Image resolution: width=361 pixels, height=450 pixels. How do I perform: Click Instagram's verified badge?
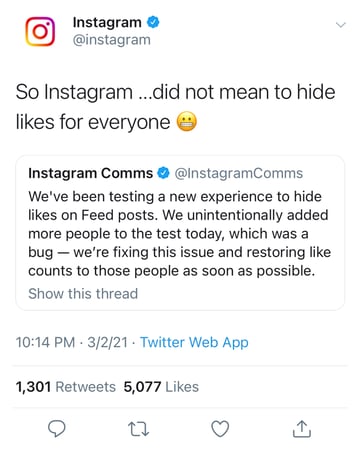(x=153, y=22)
